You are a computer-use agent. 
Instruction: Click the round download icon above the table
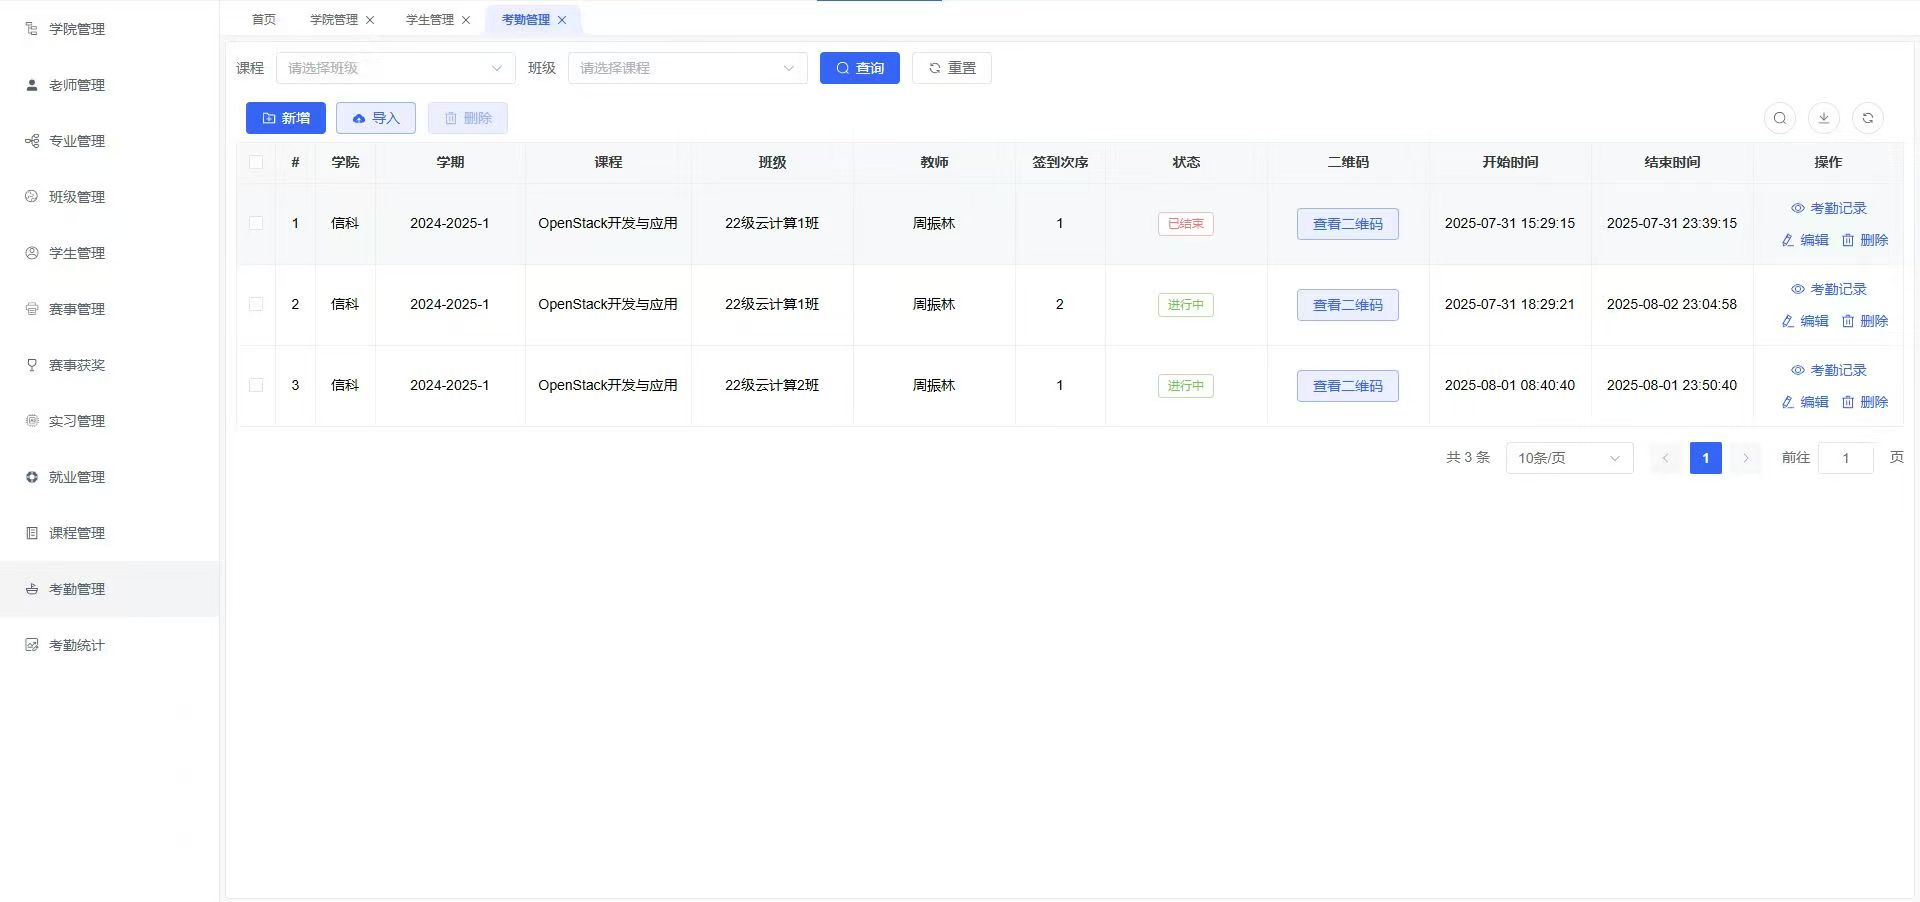1823,118
